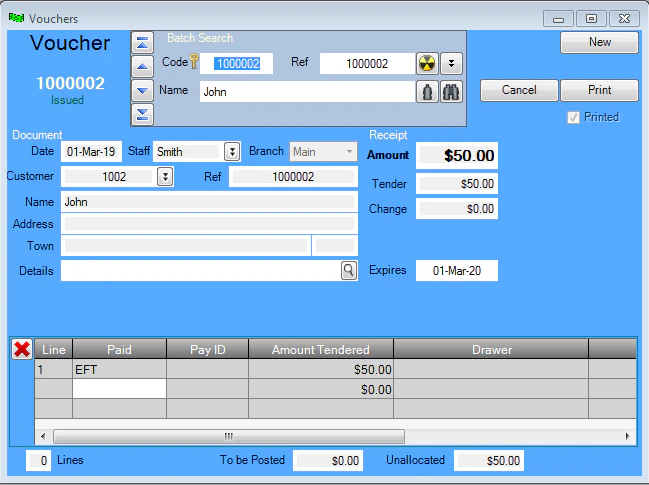This screenshot has height=485, width=649.
Task: Select the EFT cell in line 1
Action: (x=120, y=369)
